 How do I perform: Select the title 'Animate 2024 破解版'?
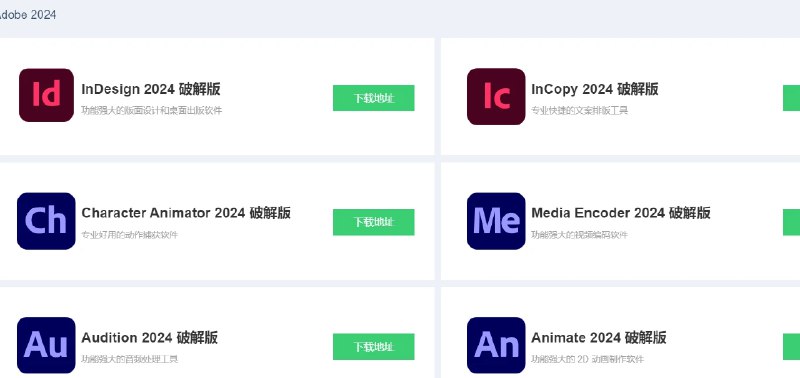pos(599,337)
